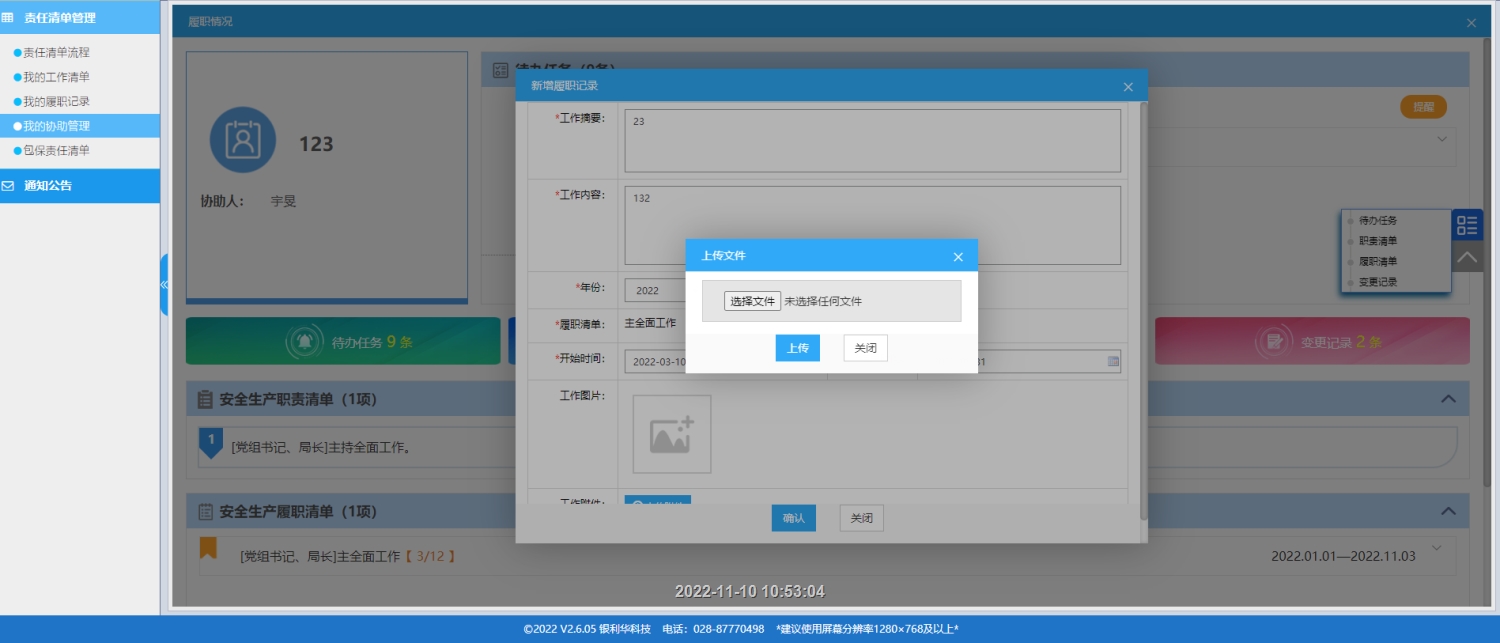Click the 工作摘要 text area
The width and height of the screenshot is (1500, 643).
pyautogui.click(x=872, y=141)
